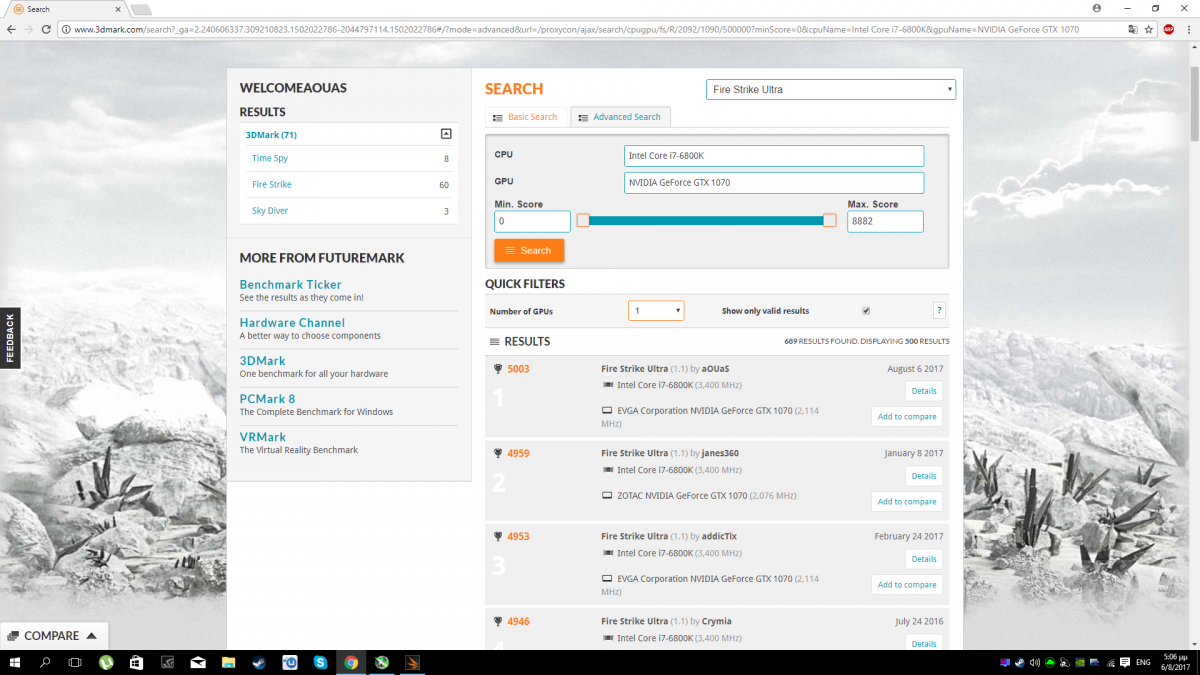Click the GPU input field

click(774, 183)
